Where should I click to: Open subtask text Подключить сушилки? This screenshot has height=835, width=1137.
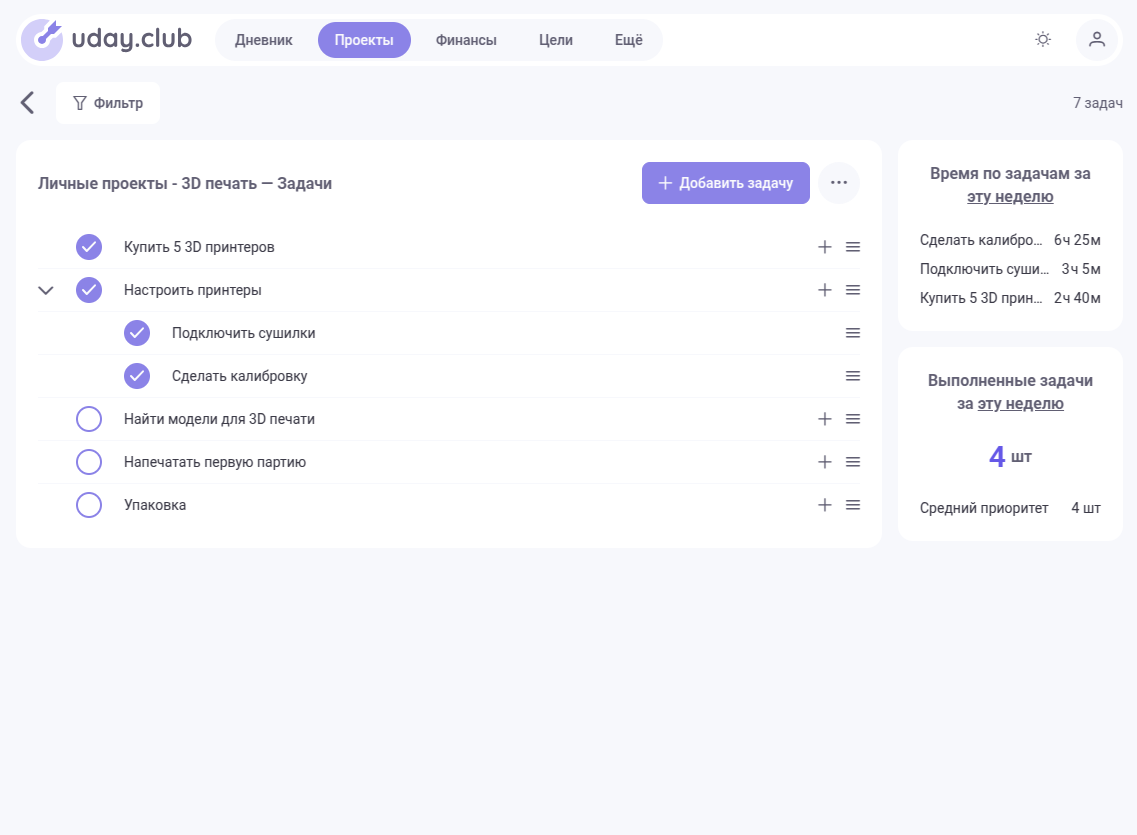click(x=244, y=333)
